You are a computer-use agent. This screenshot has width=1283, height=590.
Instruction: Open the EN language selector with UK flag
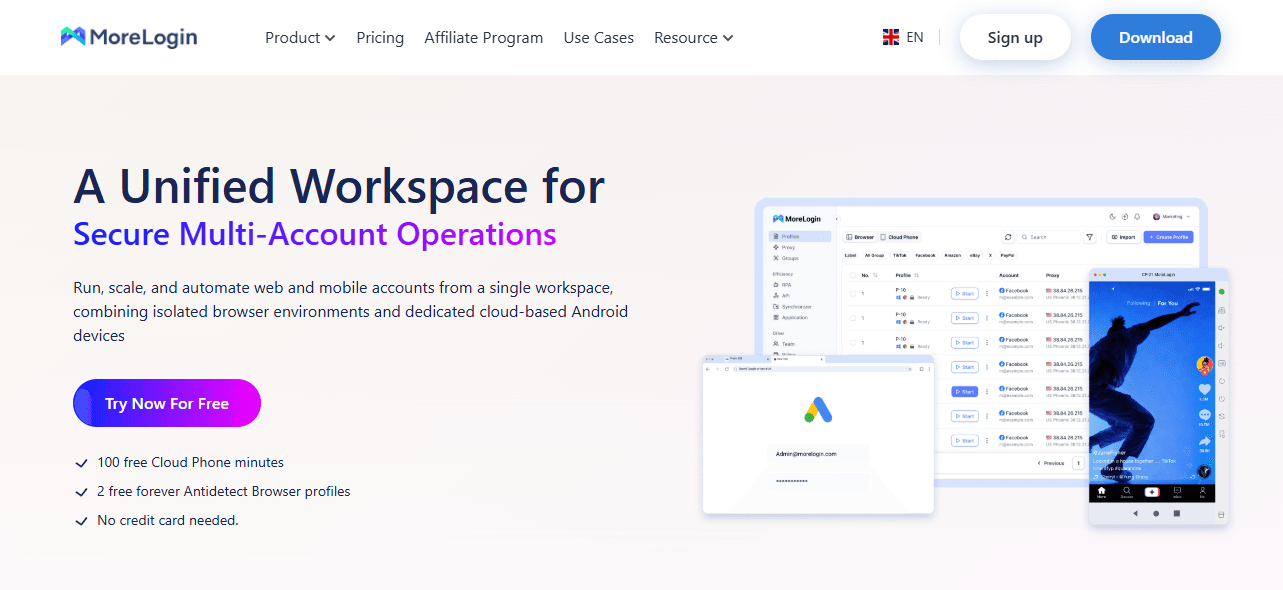coord(903,37)
